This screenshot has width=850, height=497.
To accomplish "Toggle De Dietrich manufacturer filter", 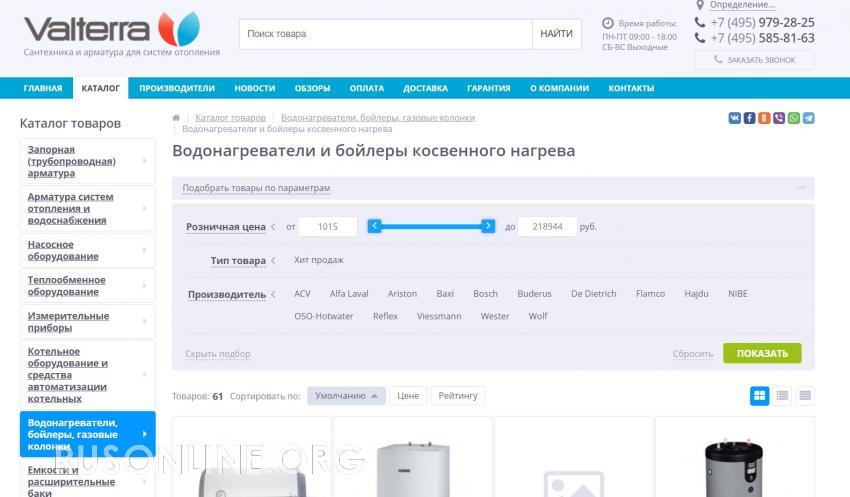I will click(x=594, y=294).
